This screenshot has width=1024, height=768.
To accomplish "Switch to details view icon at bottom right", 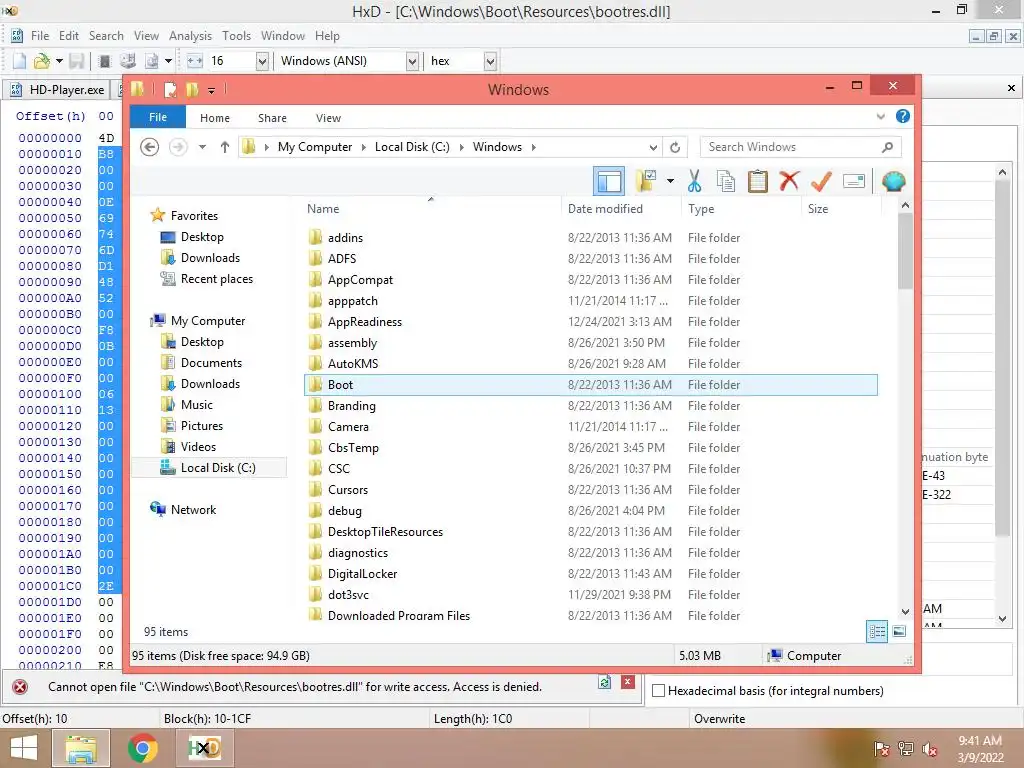I will 877,631.
